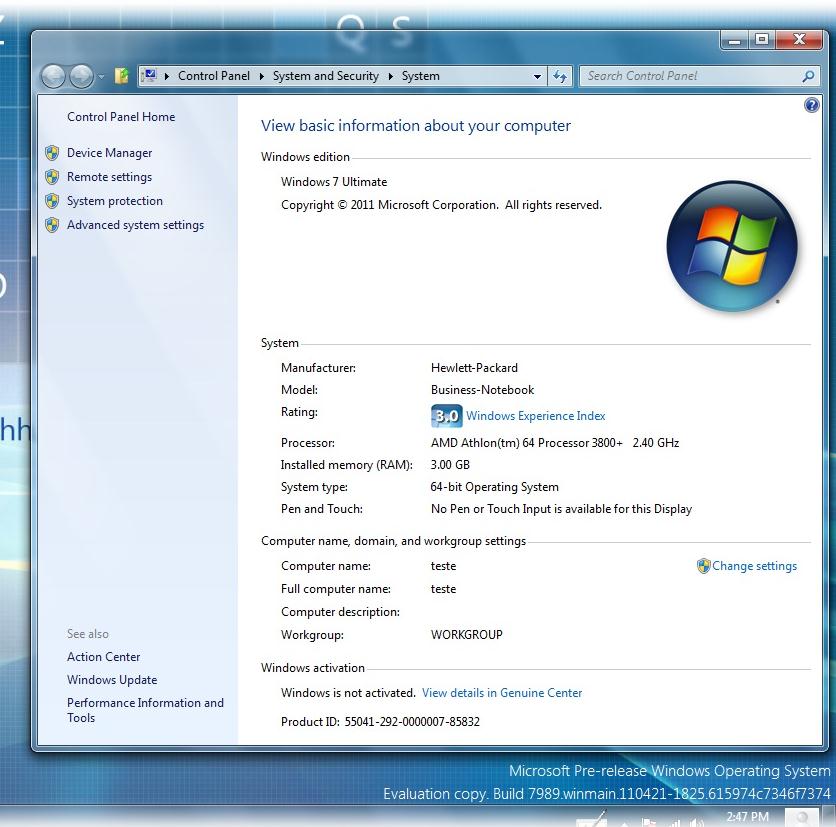Click 'teste' in the Computer name row
The height and width of the screenshot is (827, 836).
coord(443,566)
